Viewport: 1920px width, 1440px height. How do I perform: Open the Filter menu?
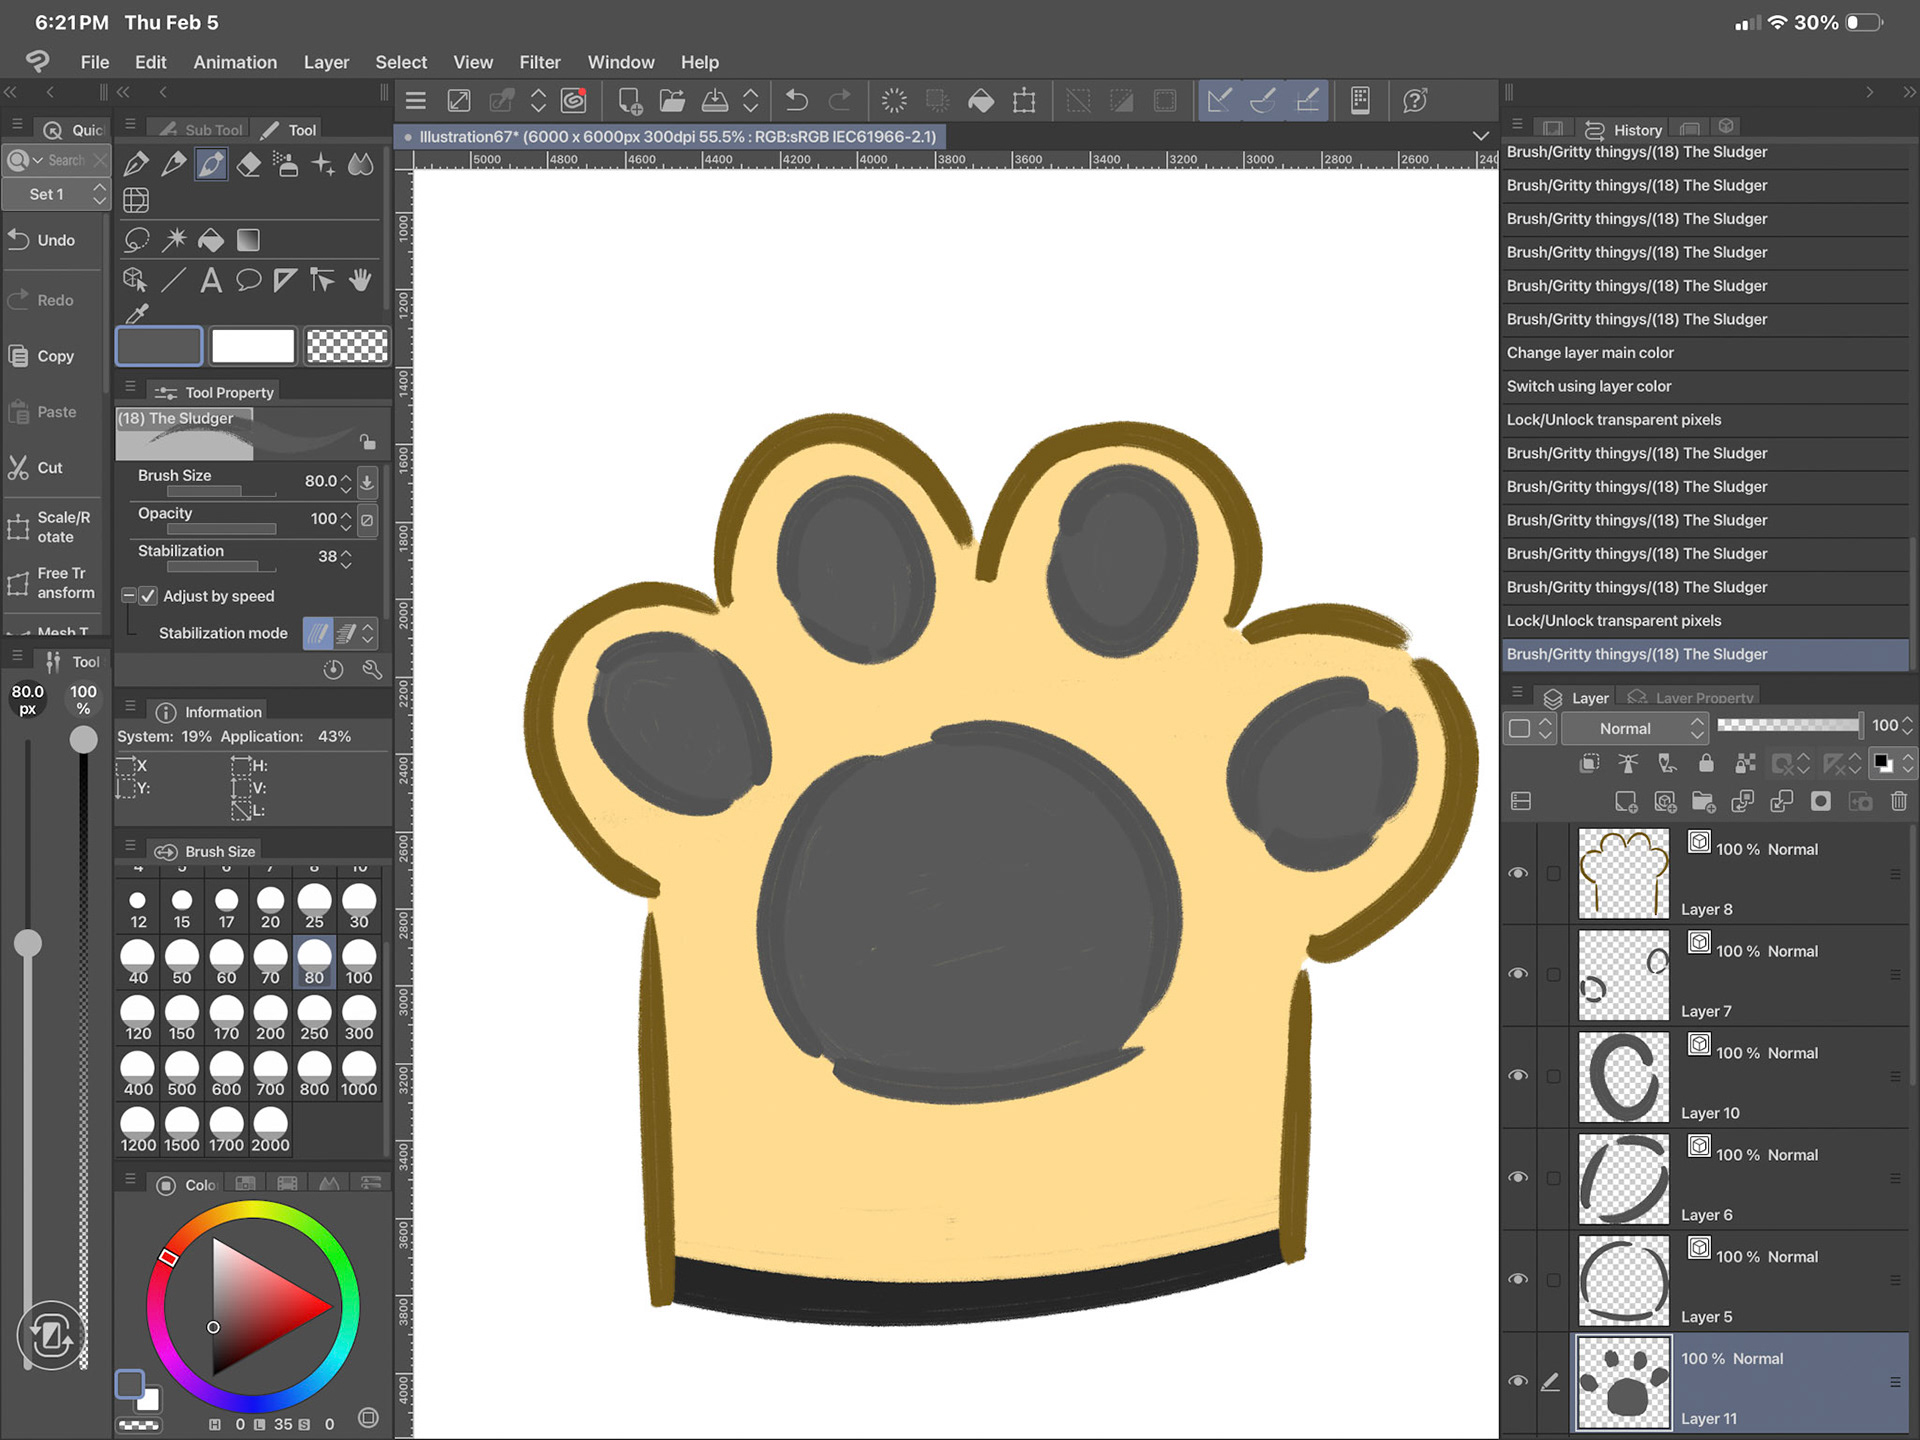539,62
